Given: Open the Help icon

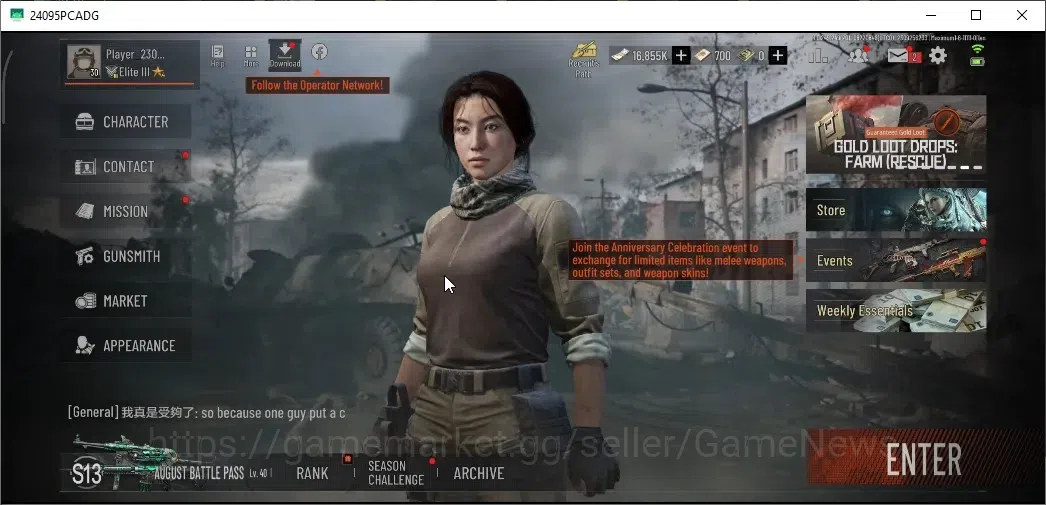Looking at the screenshot, I should pos(217,55).
